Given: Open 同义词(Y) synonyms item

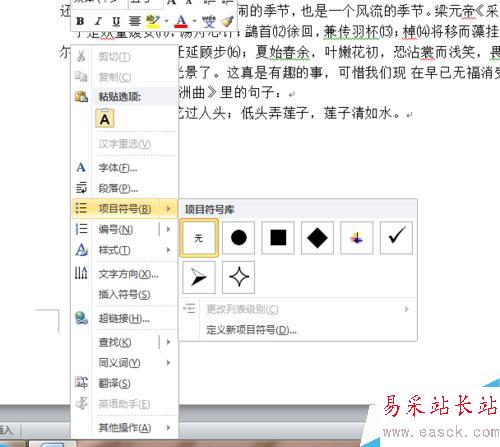Looking at the screenshot, I should 119,363.
